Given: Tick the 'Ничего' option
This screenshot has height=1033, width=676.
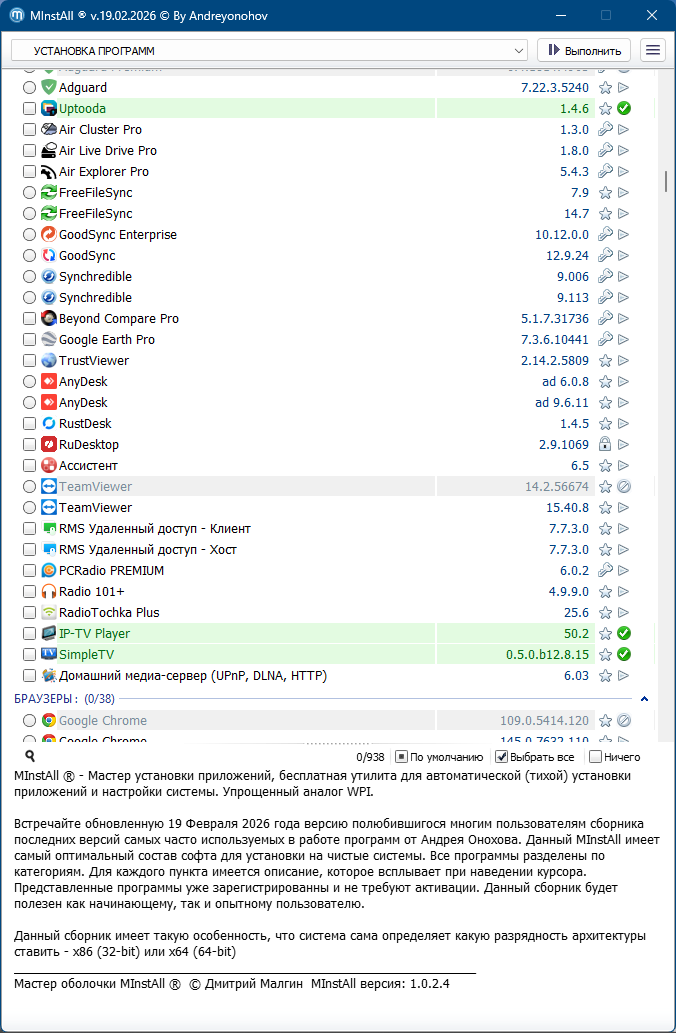Looking at the screenshot, I should tap(596, 757).
